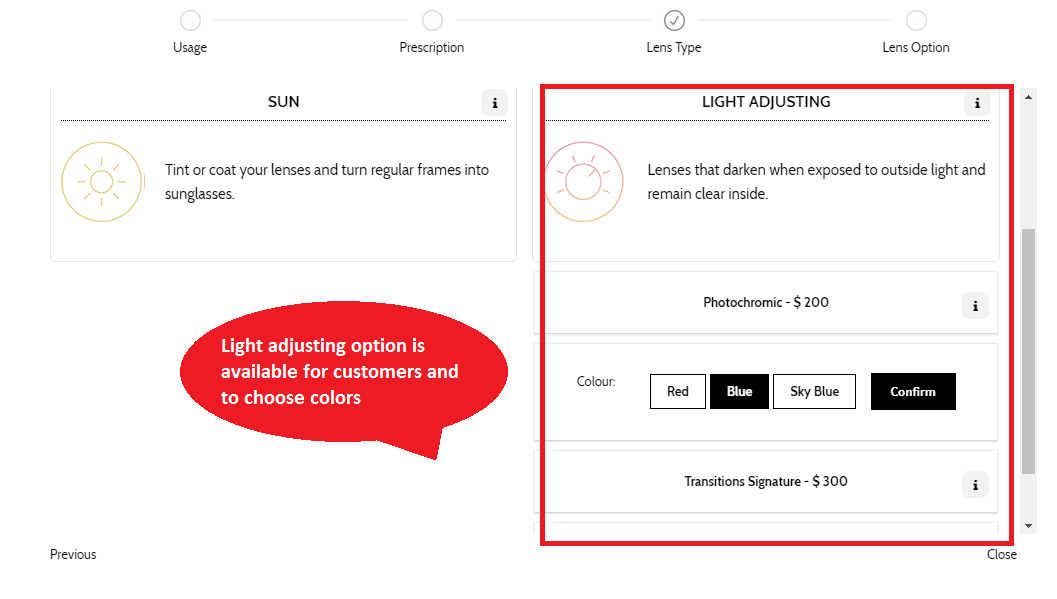Click the sun icon in the SUN card

point(102,181)
